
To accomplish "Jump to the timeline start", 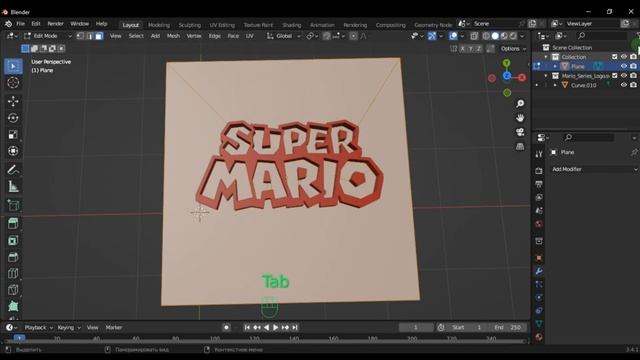I will (x=247, y=327).
